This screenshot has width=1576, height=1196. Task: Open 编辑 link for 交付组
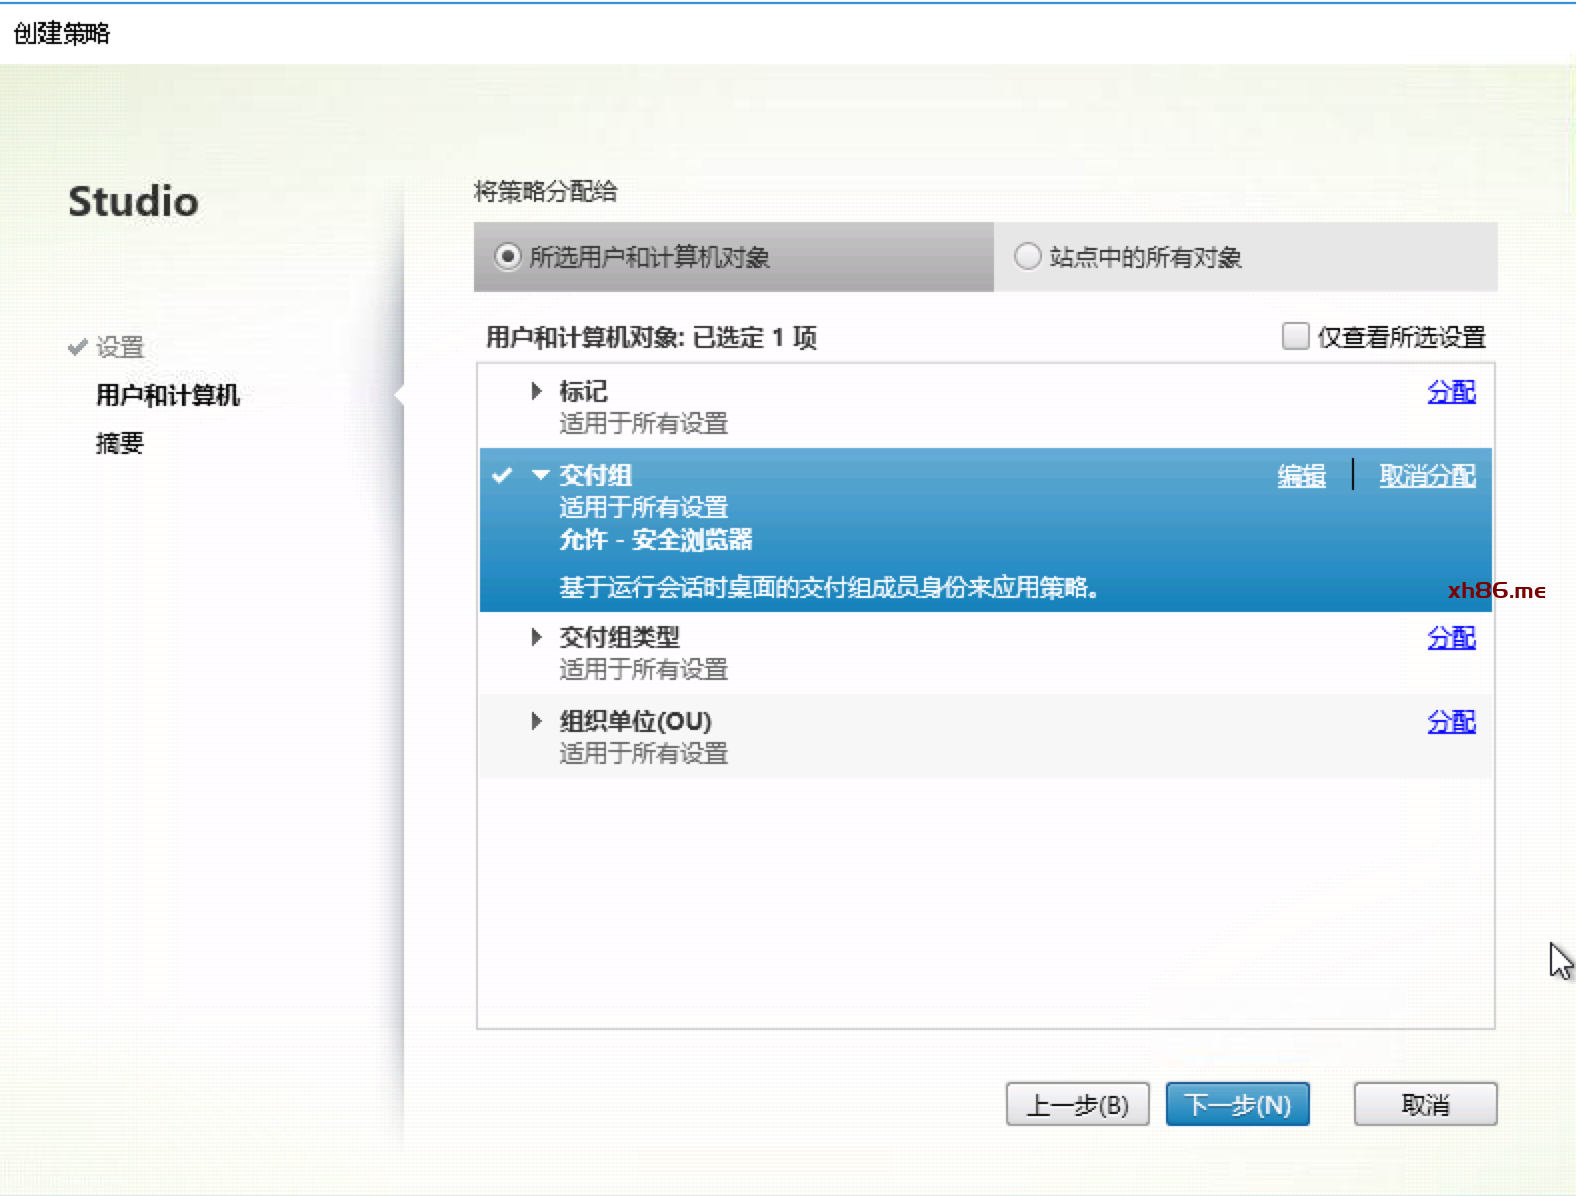(x=1301, y=476)
